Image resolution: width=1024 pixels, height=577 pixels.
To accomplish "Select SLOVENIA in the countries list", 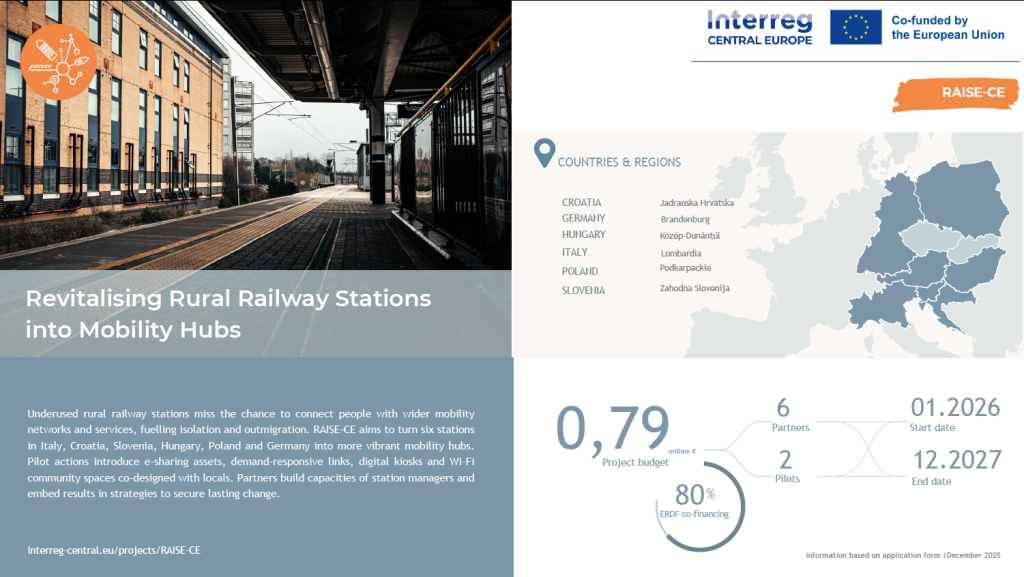I will tap(583, 290).
